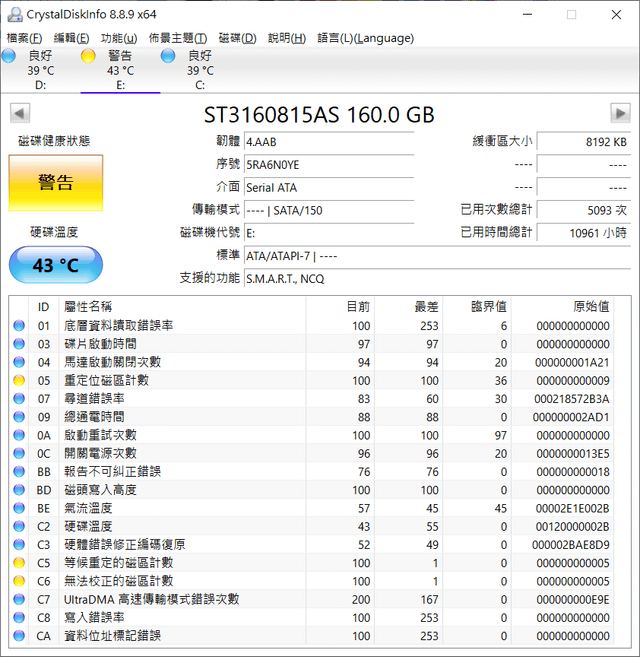
Task: Click yellow status icon for attribute C5
Action: click(19, 563)
